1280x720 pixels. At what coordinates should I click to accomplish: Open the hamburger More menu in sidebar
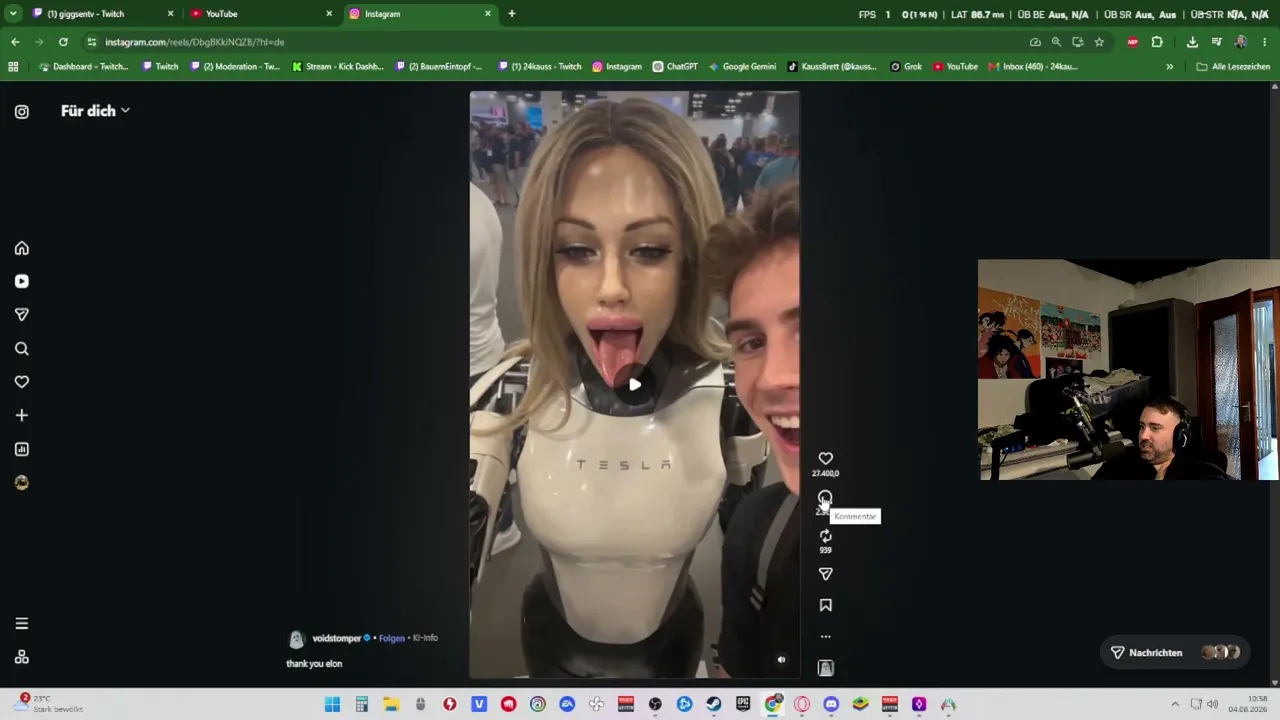[22, 624]
